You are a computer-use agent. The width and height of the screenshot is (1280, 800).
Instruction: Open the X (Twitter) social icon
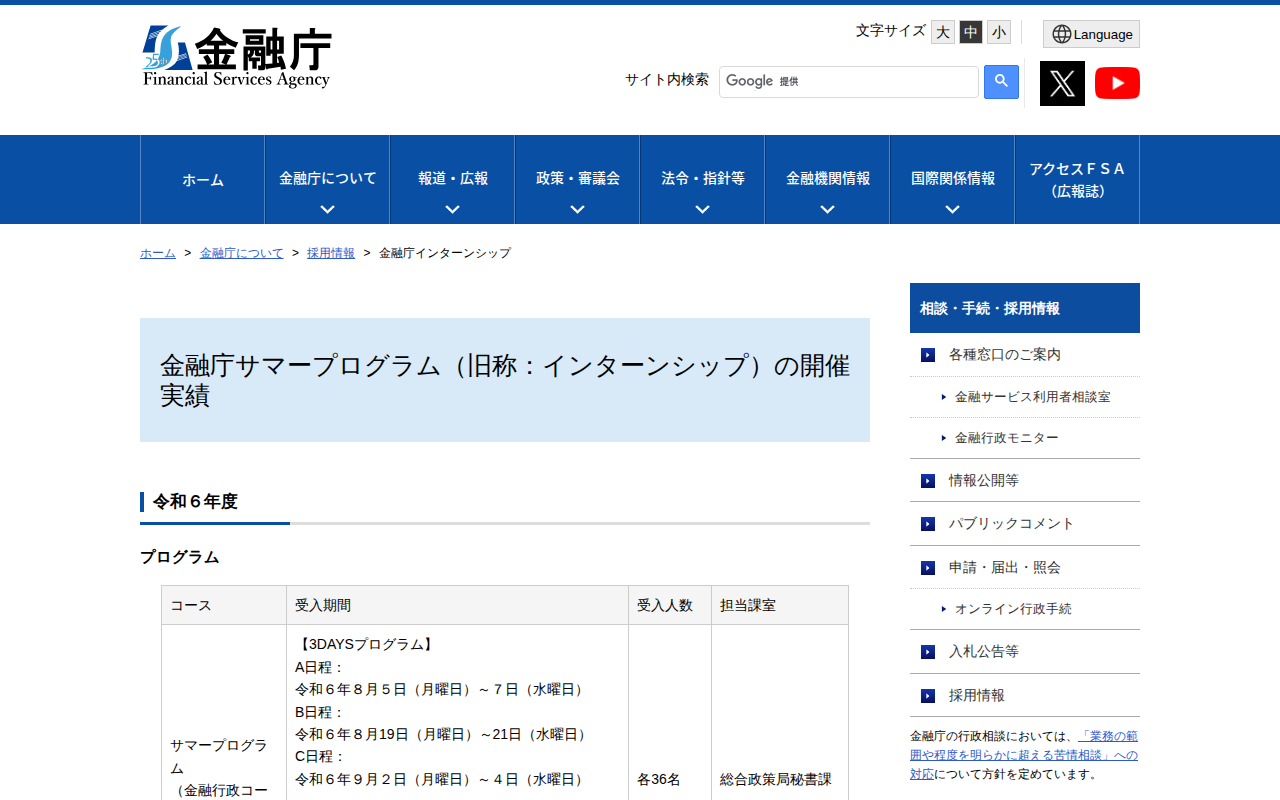[x=1062, y=83]
